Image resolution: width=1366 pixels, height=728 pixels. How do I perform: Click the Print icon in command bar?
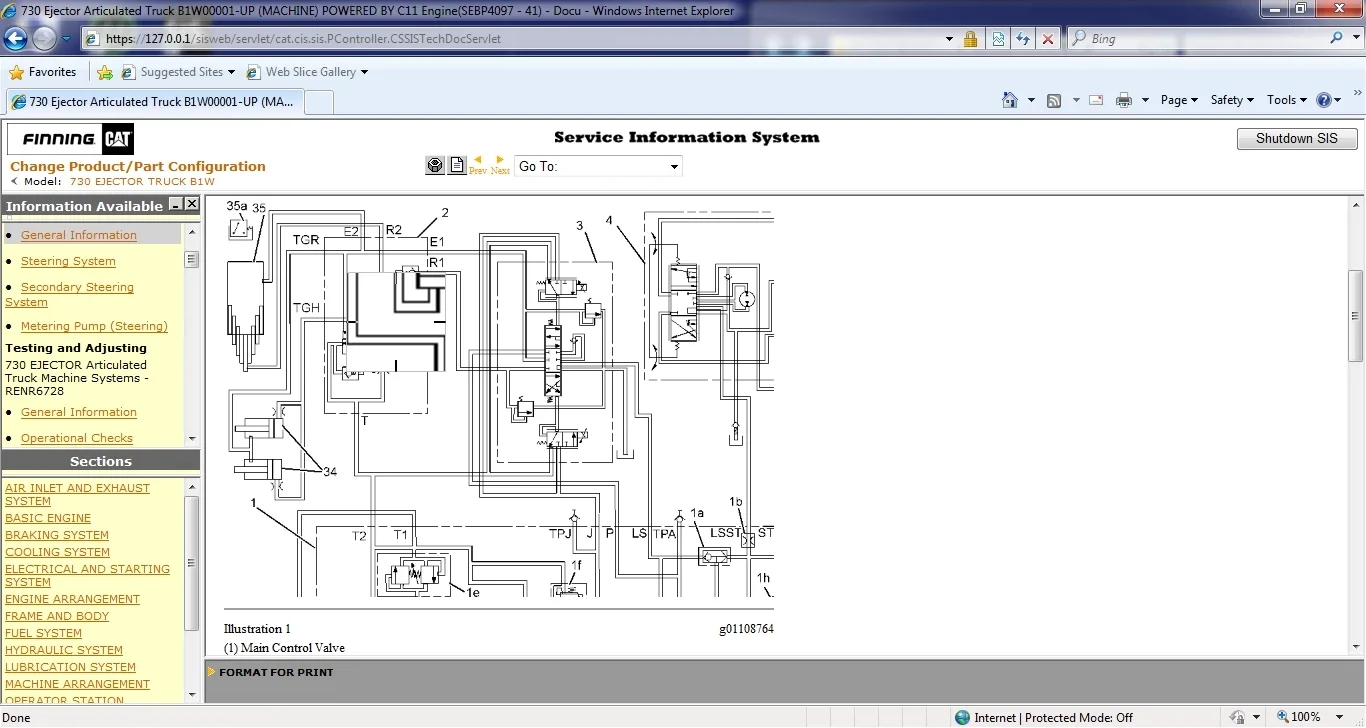pyautogui.click(x=1123, y=100)
